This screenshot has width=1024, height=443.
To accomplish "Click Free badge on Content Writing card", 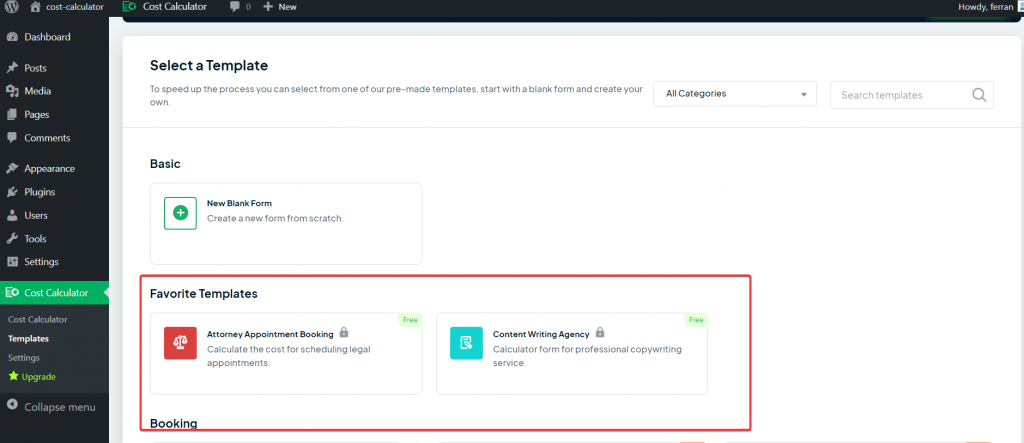I will coord(696,320).
